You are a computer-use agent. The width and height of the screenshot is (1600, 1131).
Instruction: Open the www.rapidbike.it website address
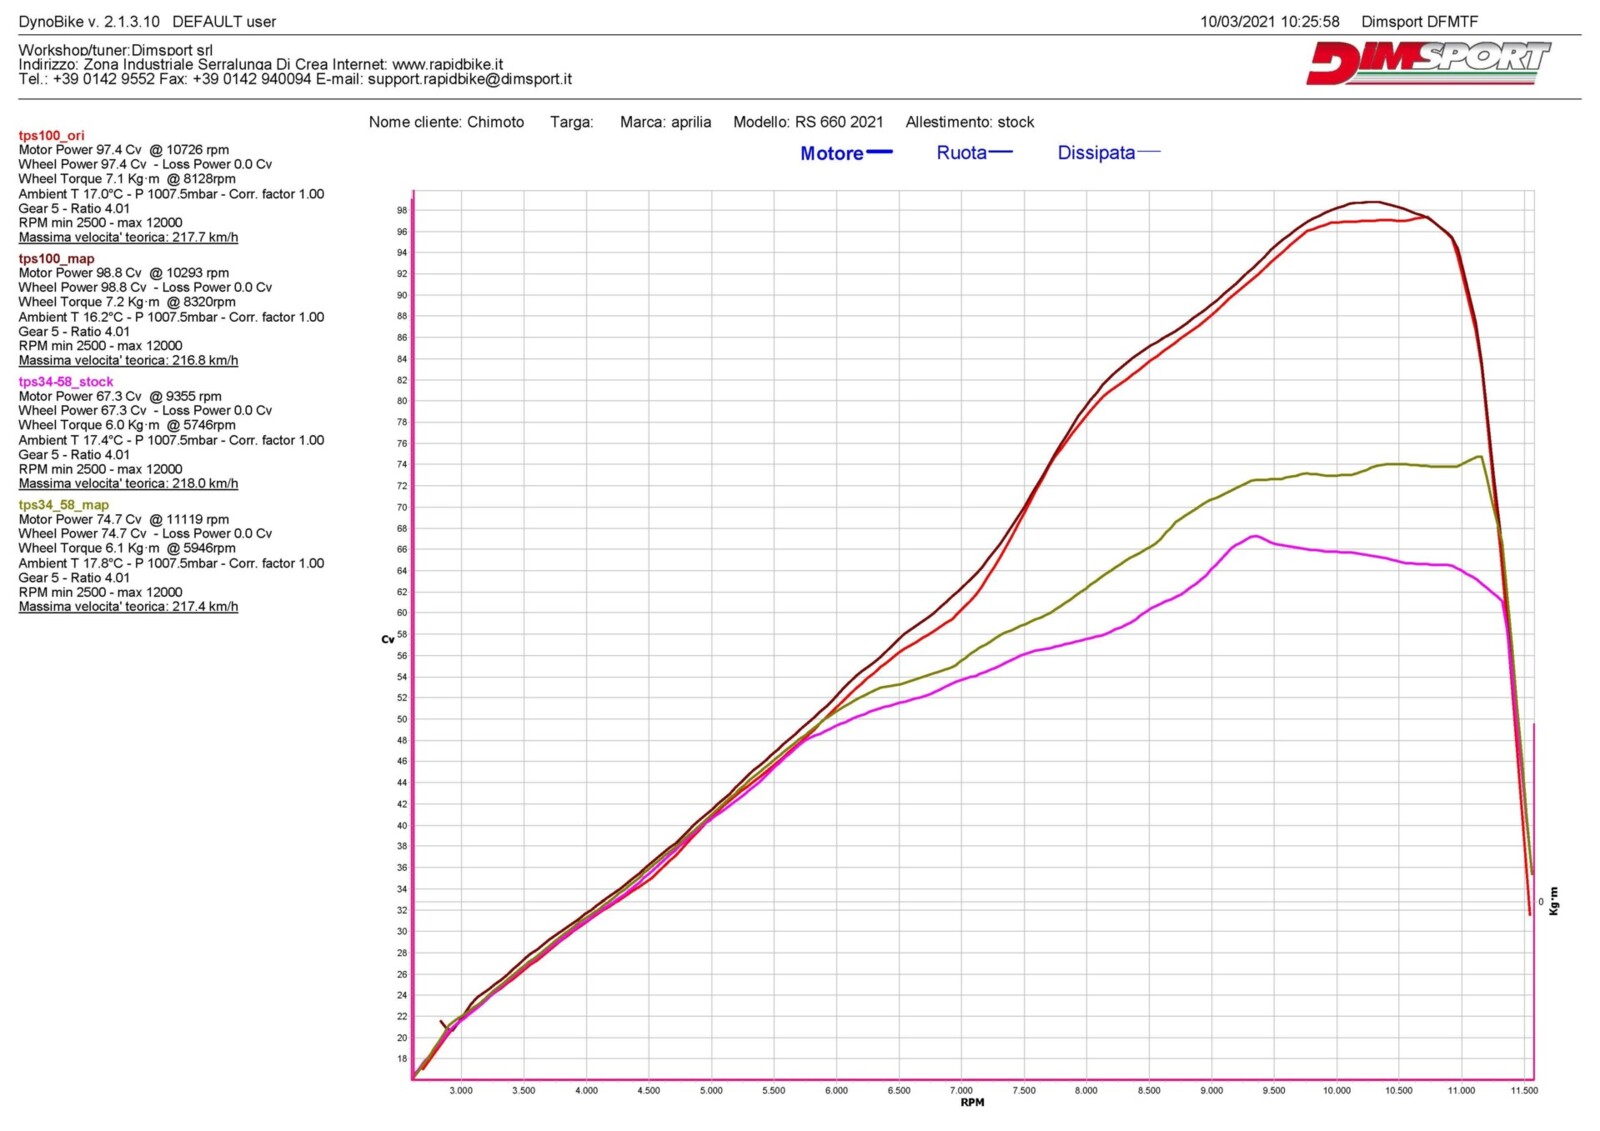[447, 64]
